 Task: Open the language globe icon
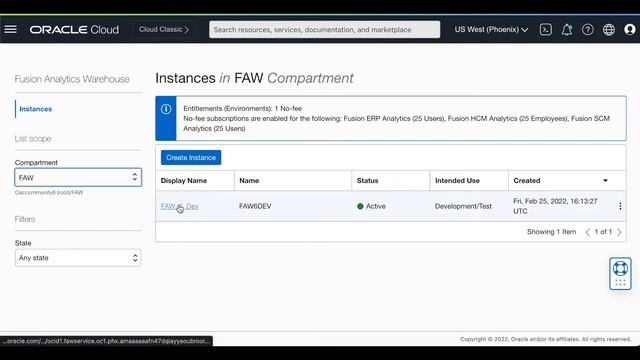click(x=609, y=29)
